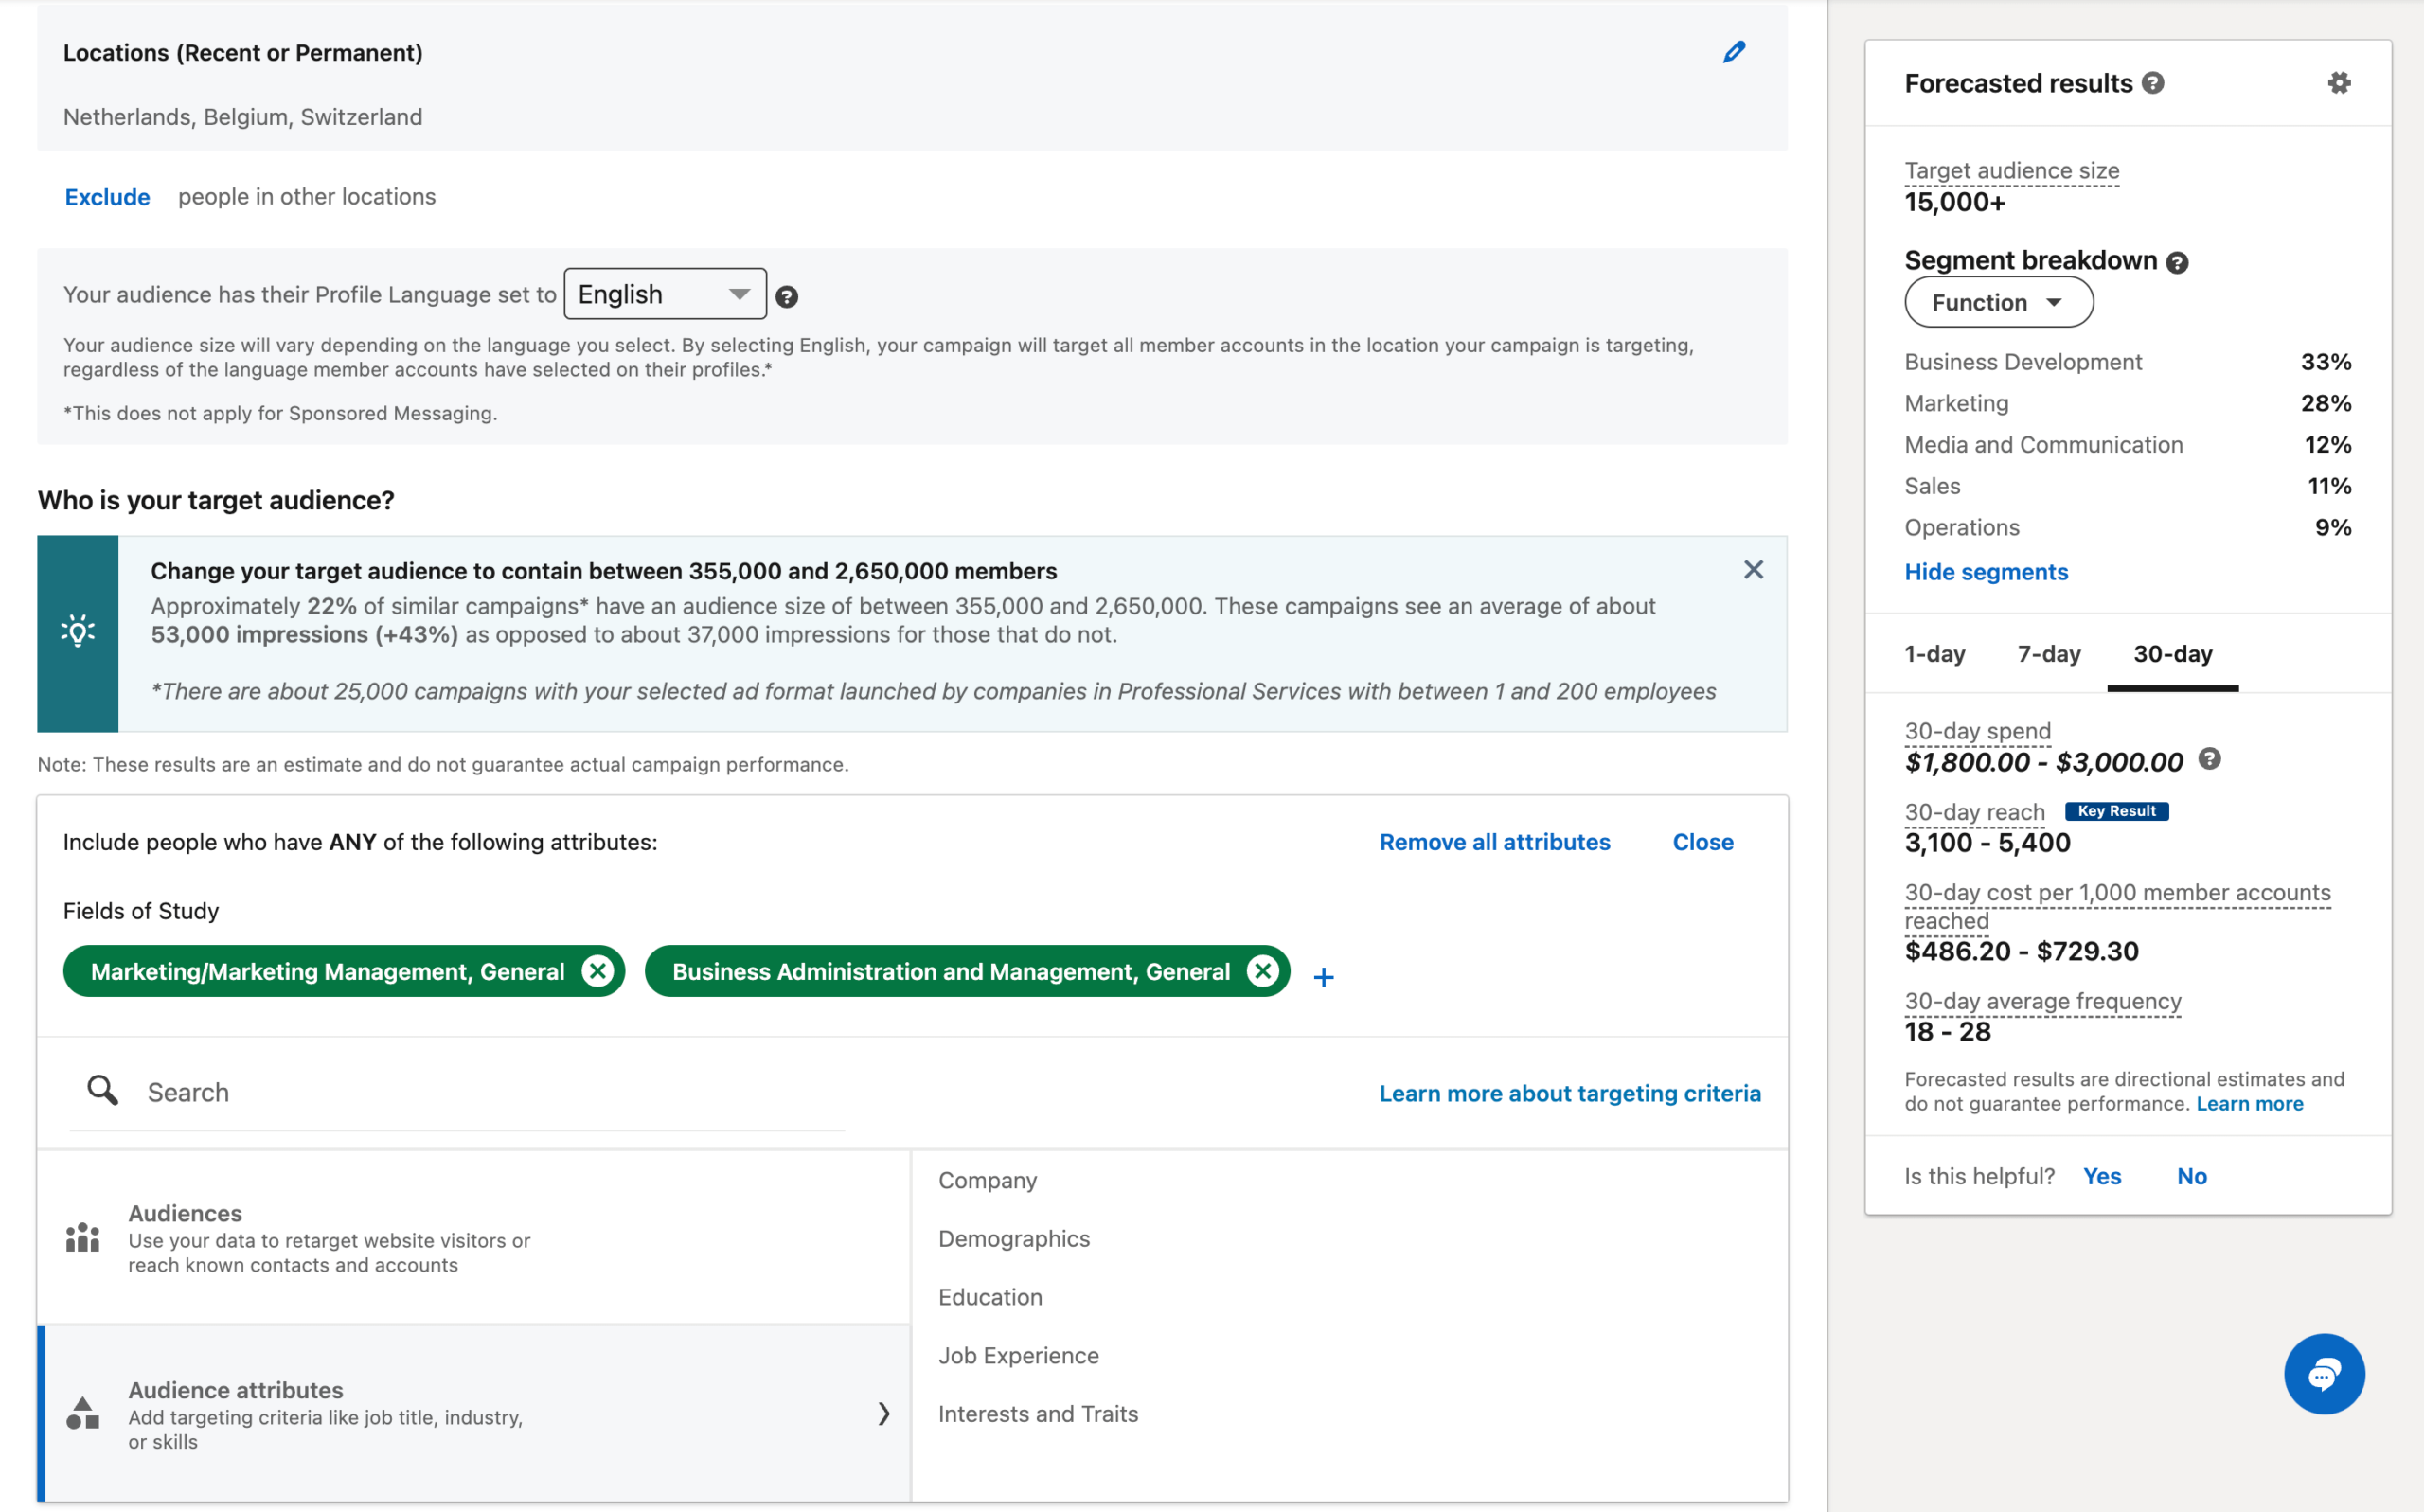Add another field of study with plus icon
This screenshot has height=1512, width=2424.
coord(1323,977)
